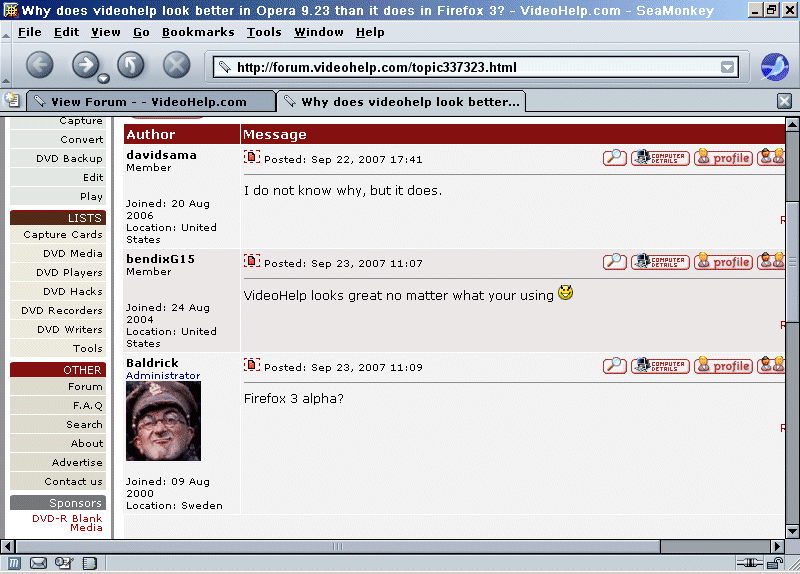Image resolution: width=800 pixels, height=574 pixels.
Task: Switch to the View Forum - VideoHelp.com tab
Action: coord(151,102)
